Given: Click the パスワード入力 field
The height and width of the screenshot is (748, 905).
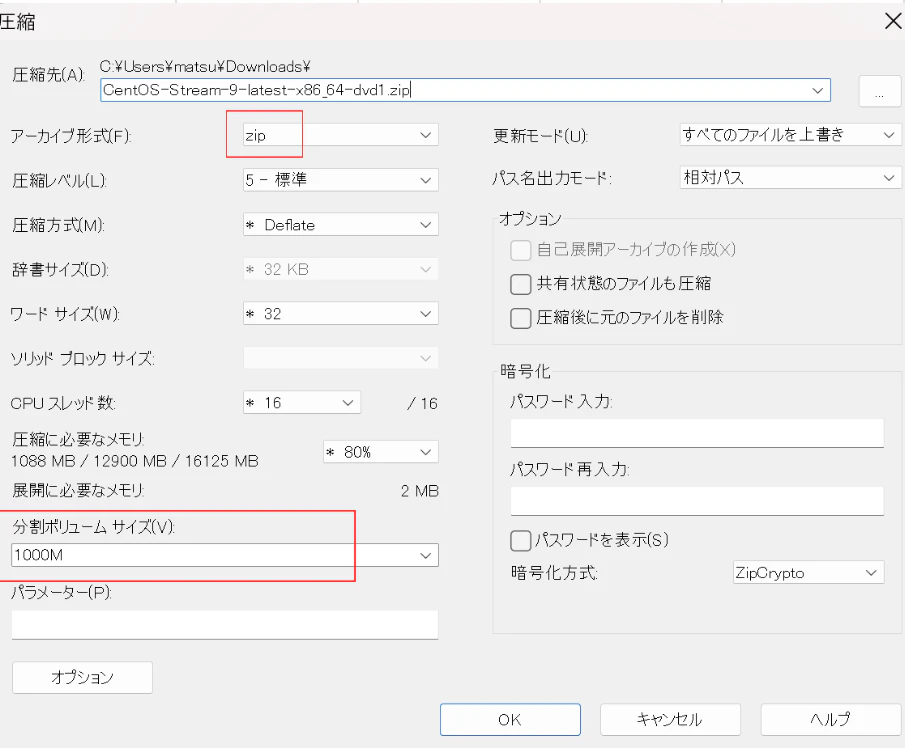Looking at the screenshot, I should point(697,433).
